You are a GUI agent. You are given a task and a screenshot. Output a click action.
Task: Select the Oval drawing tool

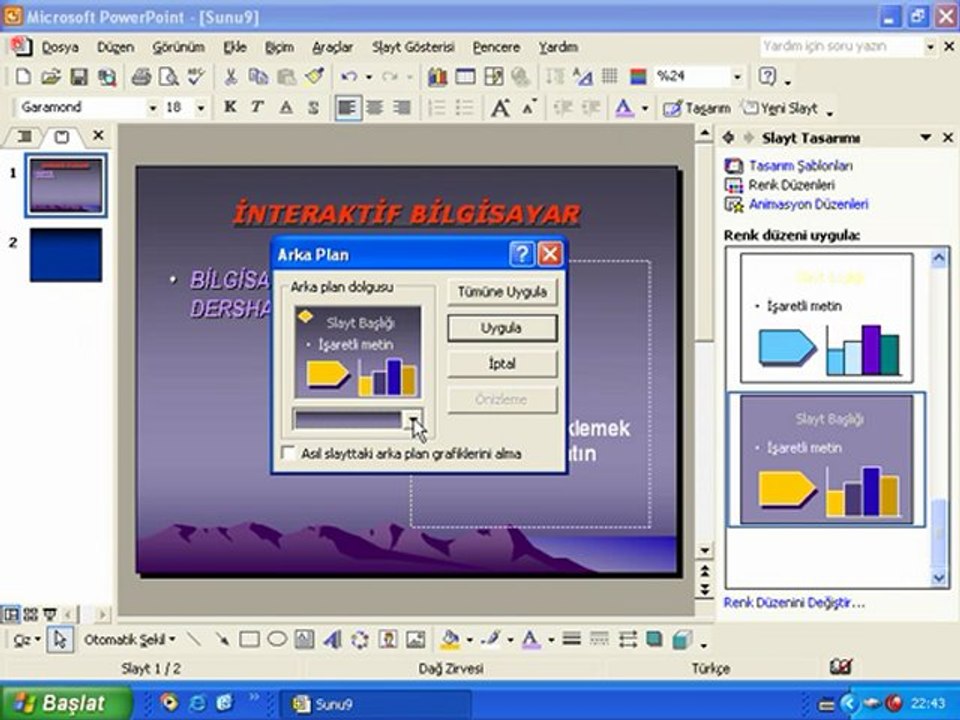[x=277, y=640]
